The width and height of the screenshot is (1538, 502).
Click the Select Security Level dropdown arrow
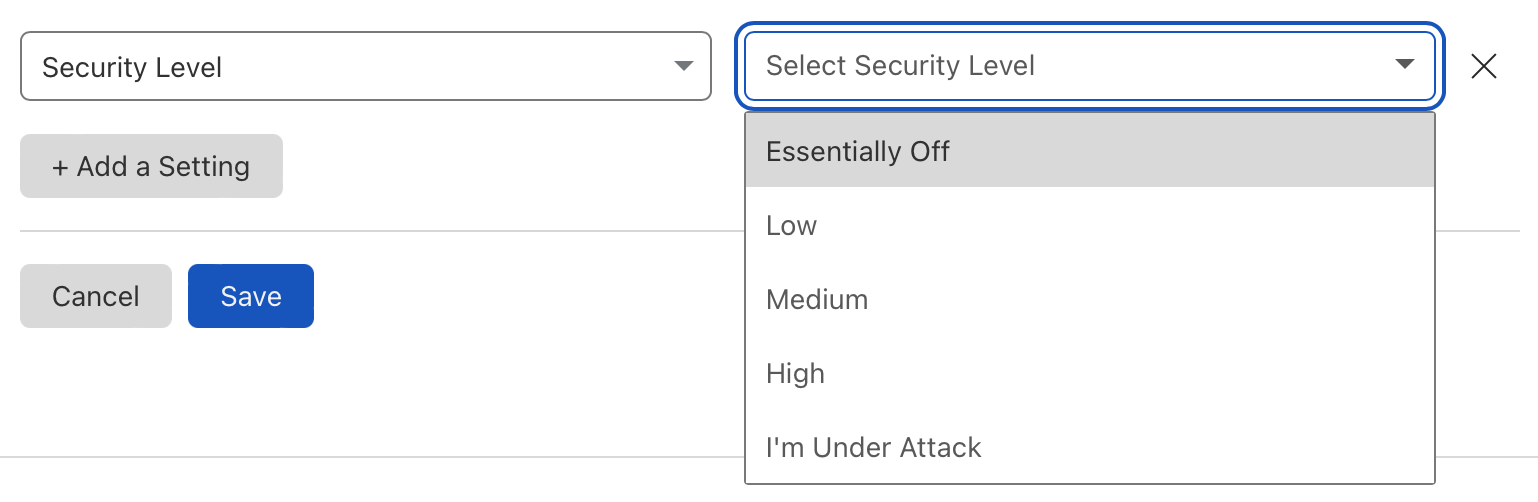coord(1404,65)
